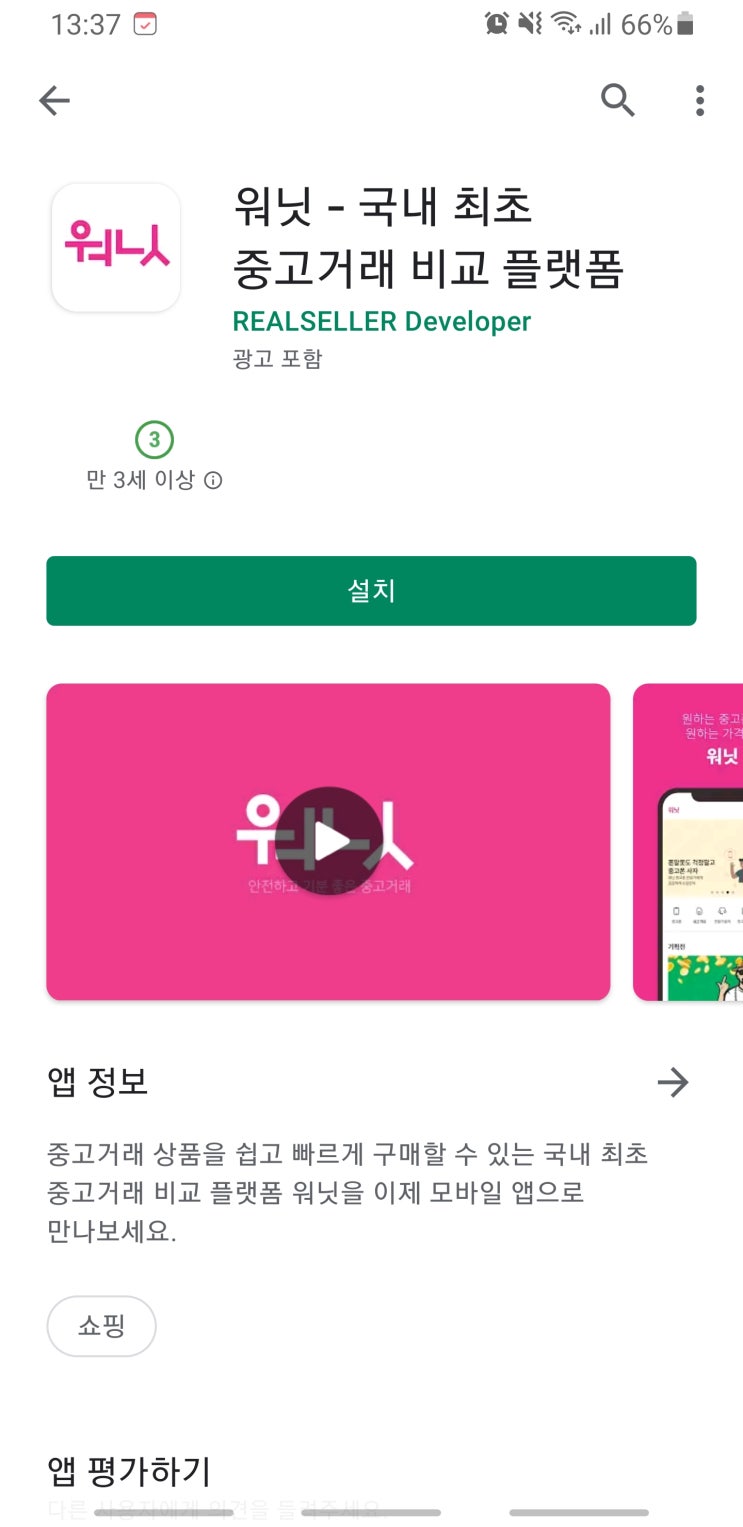Play the promo video
Image resolution: width=743 pixels, height=1527 pixels.
coord(328,841)
